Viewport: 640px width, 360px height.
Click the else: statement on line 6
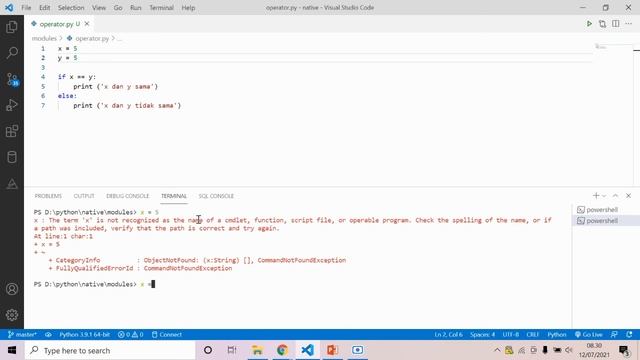point(67,96)
